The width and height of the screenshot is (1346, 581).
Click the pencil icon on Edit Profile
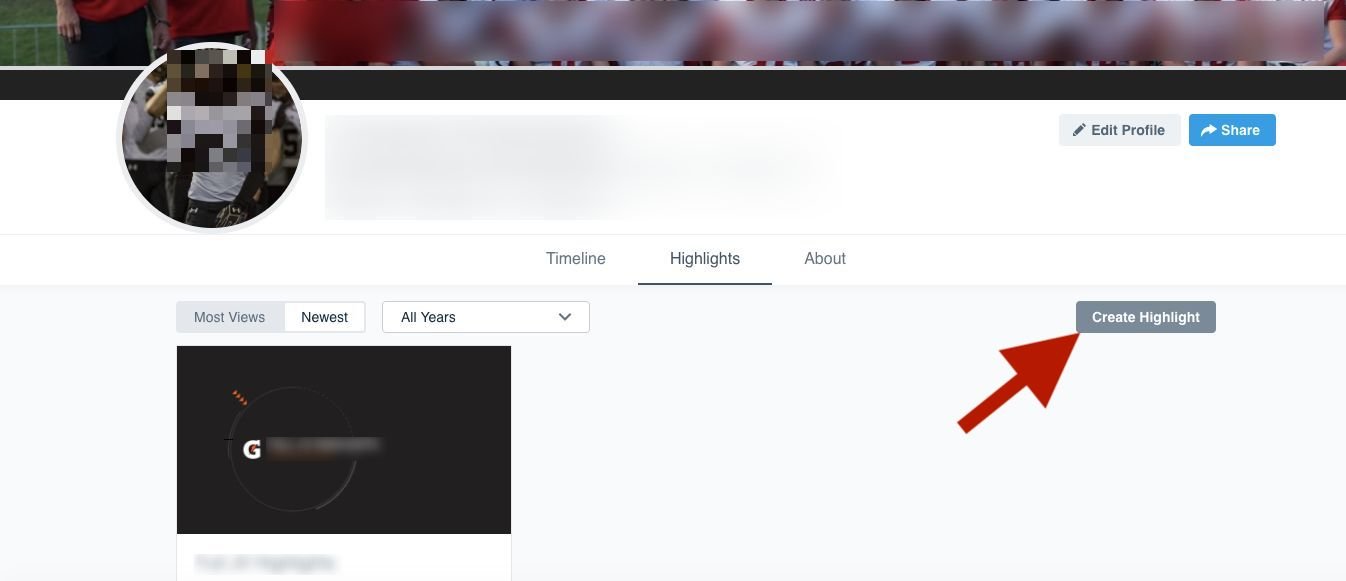click(x=1079, y=130)
